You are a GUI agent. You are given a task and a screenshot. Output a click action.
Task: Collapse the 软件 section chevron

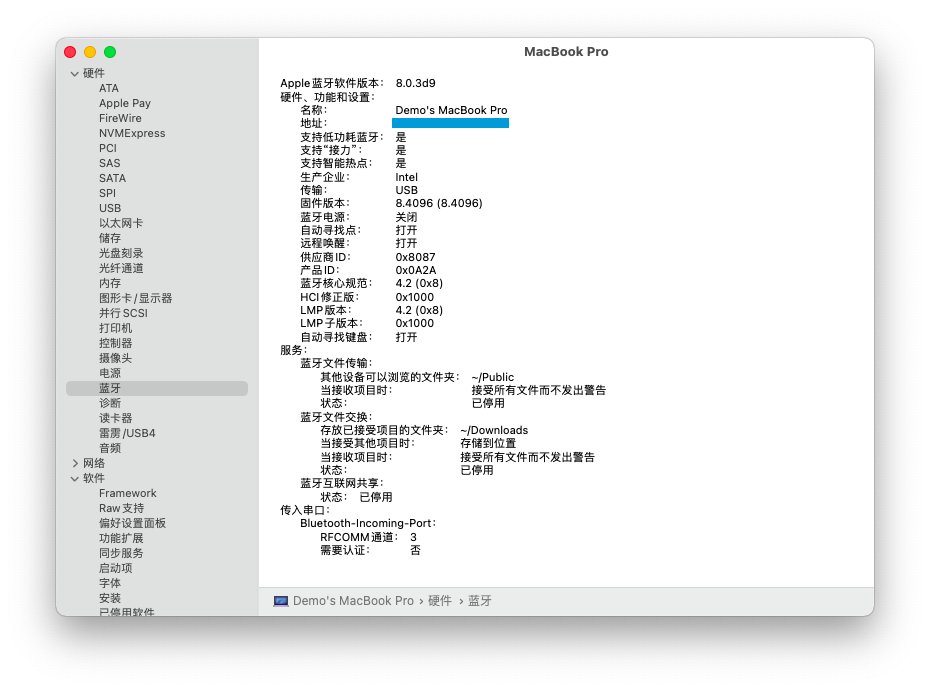tap(75, 479)
